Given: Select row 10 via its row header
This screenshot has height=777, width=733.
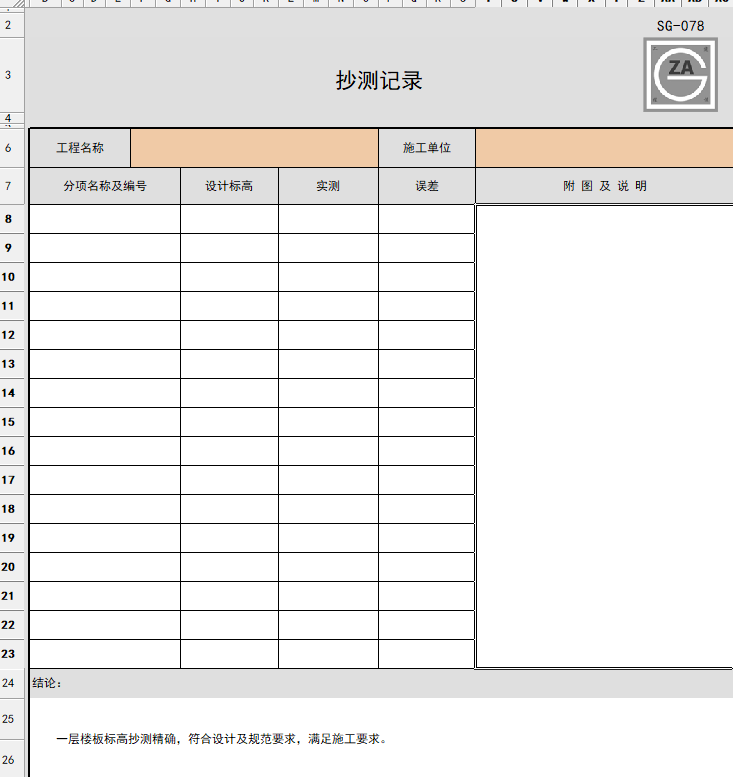Looking at the screenshot, I should pyautogui.click(x=12, y=277).
